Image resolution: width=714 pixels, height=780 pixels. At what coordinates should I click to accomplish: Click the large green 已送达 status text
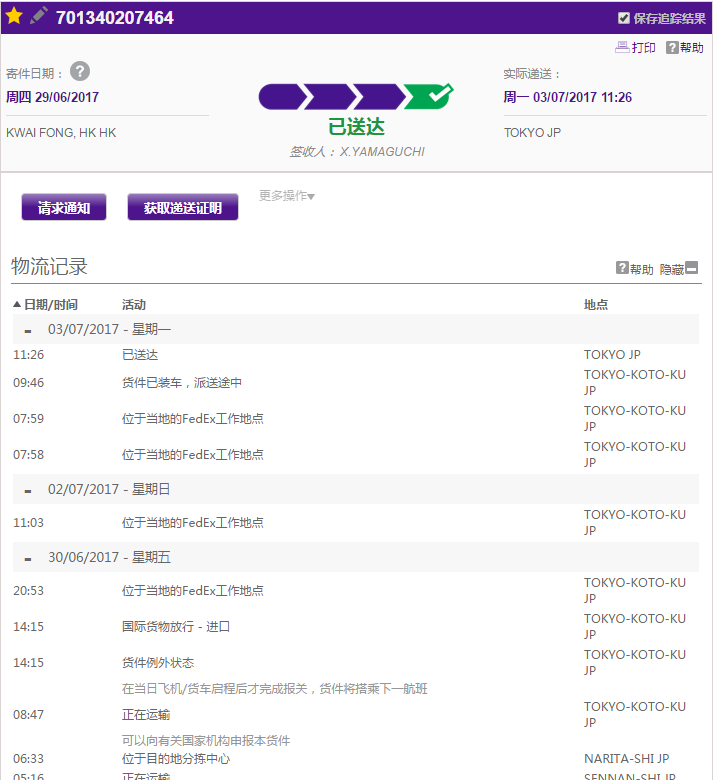[356, 127]
